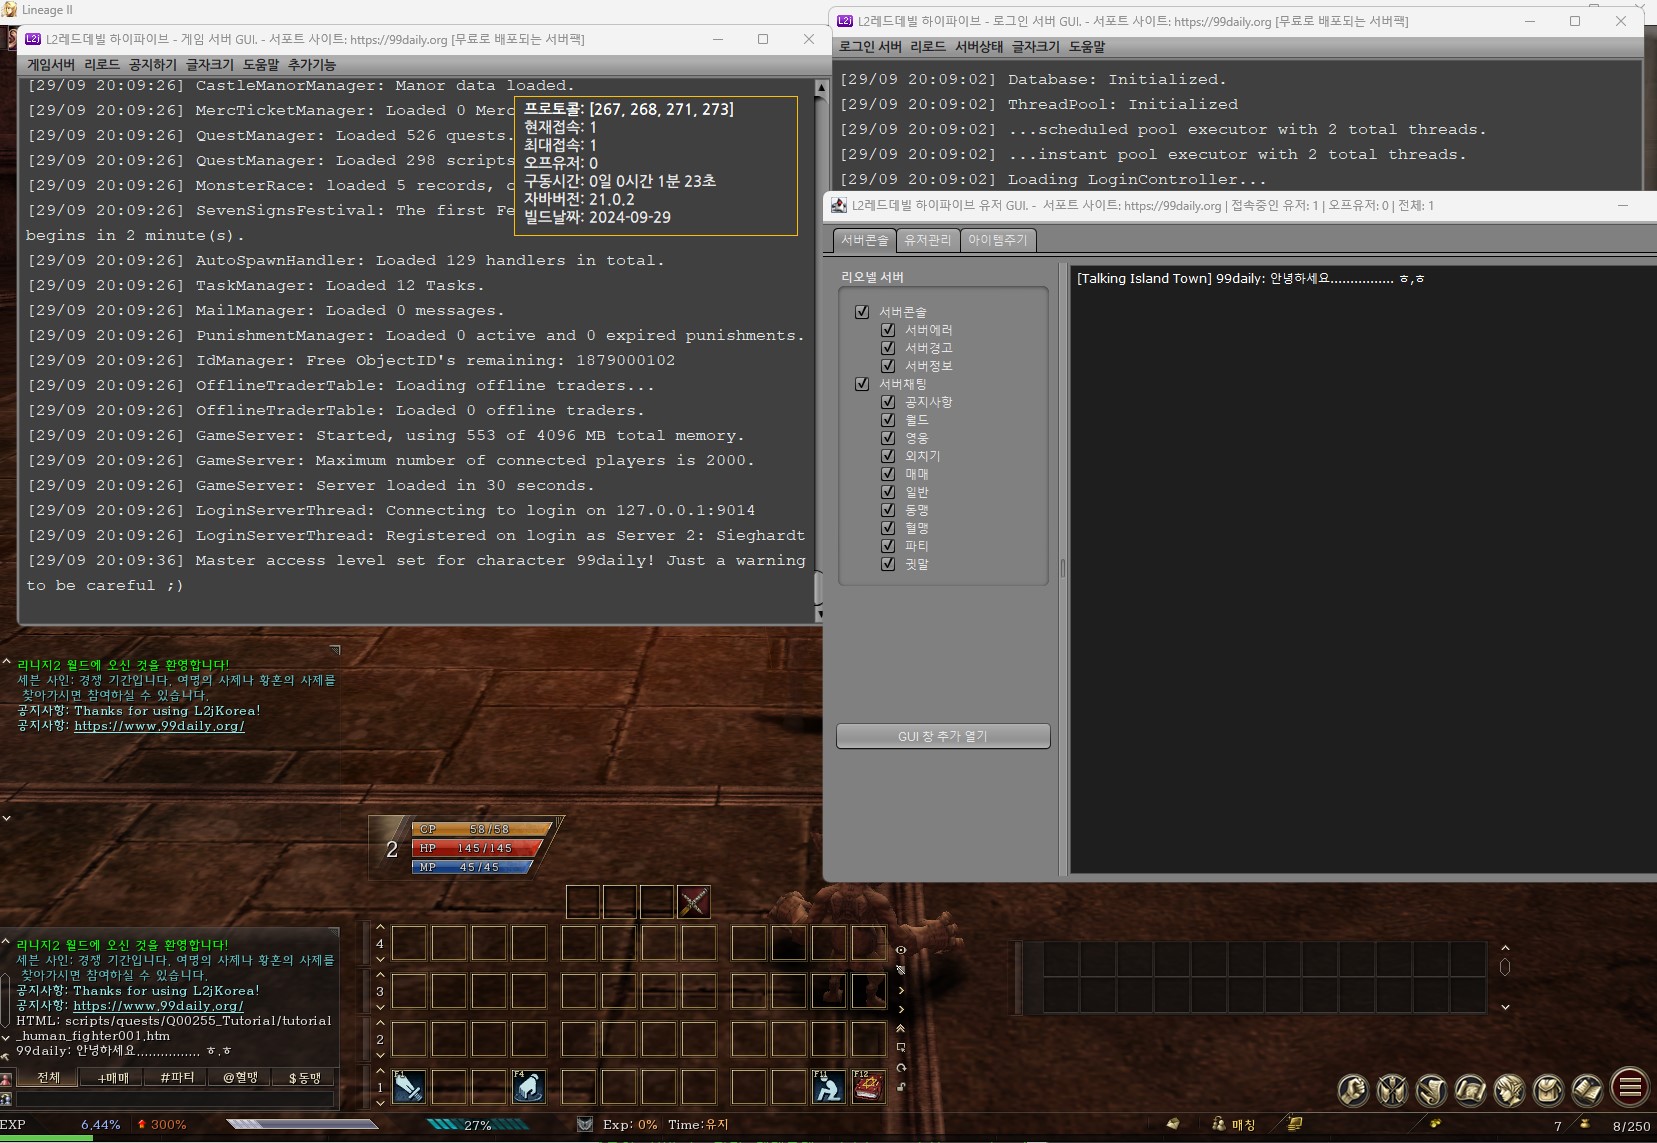Screen dimensions: 1657x1143
Task: Open the Character status face icon
Action: point(1509,1089)
